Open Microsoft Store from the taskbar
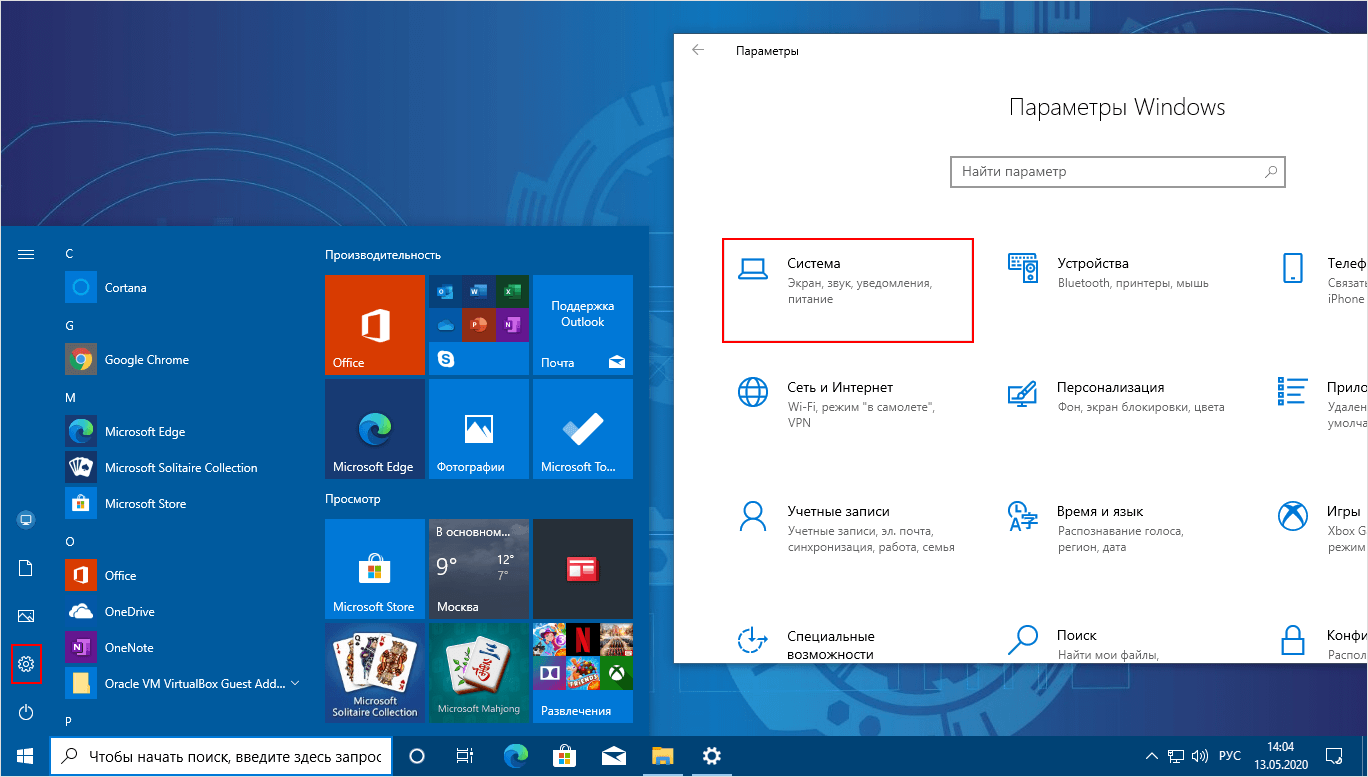 tap(564, 757)
